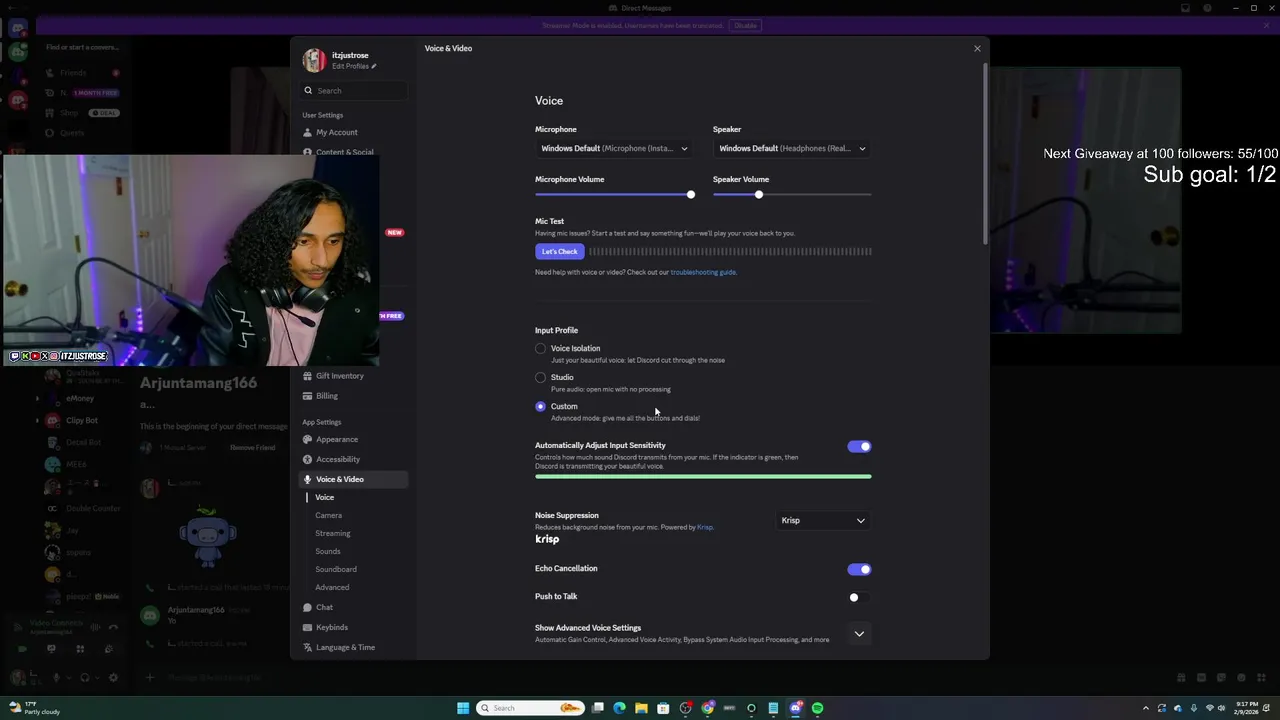Click the itzjustrose profile avatar
1280x720 pixels.
point(315,60)
